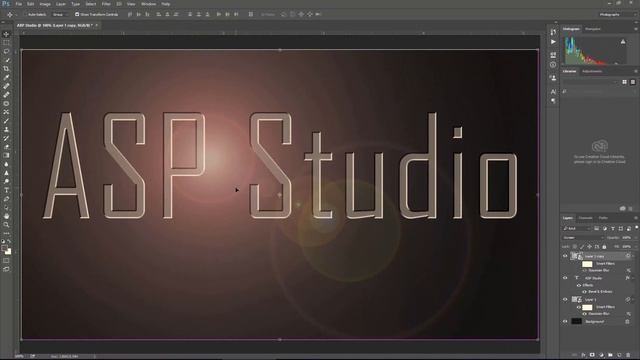Create a new layer
The image size is (640, 360).
coord(619,355)
